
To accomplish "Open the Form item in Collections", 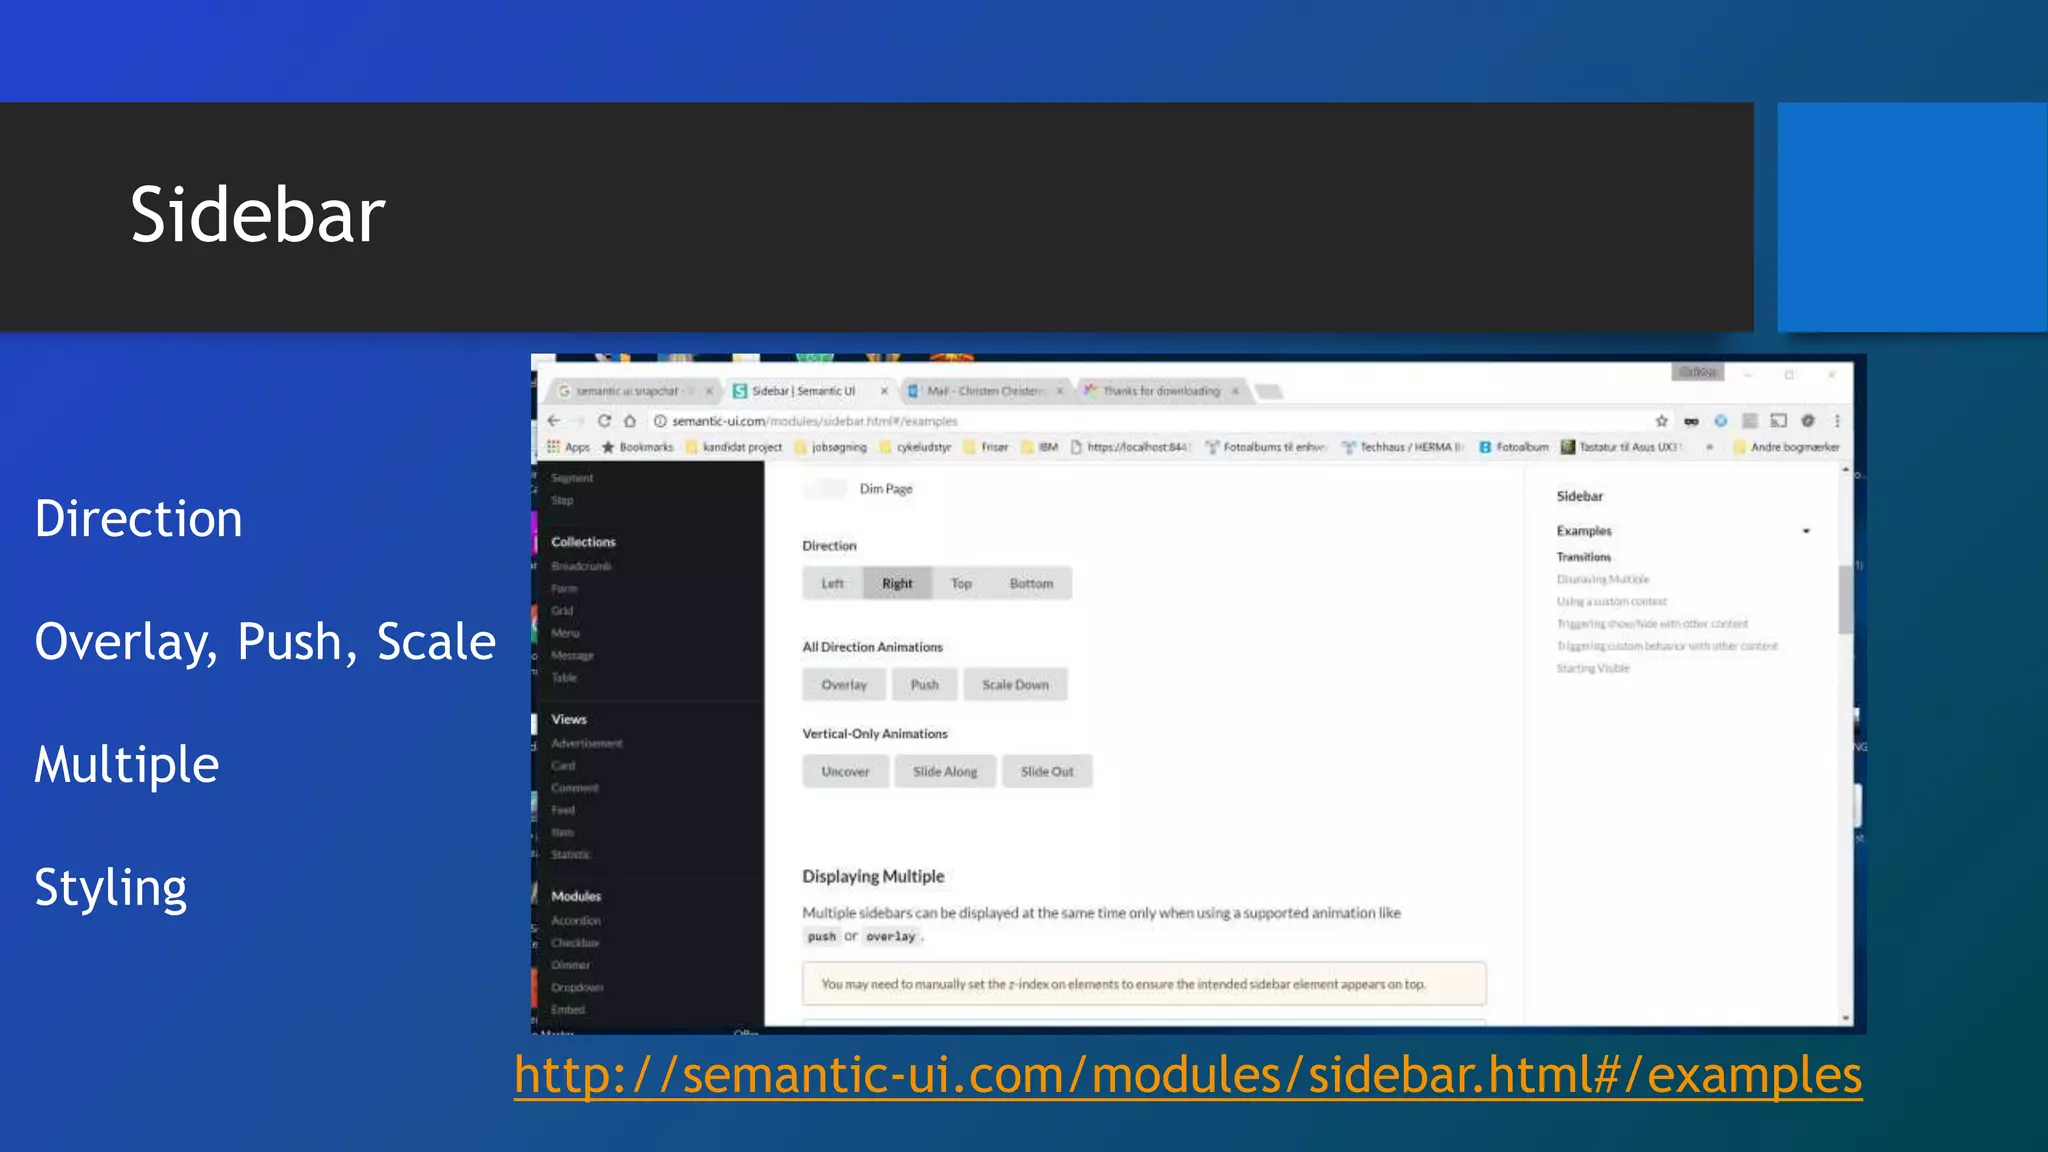I will click(x=564, y=589).
